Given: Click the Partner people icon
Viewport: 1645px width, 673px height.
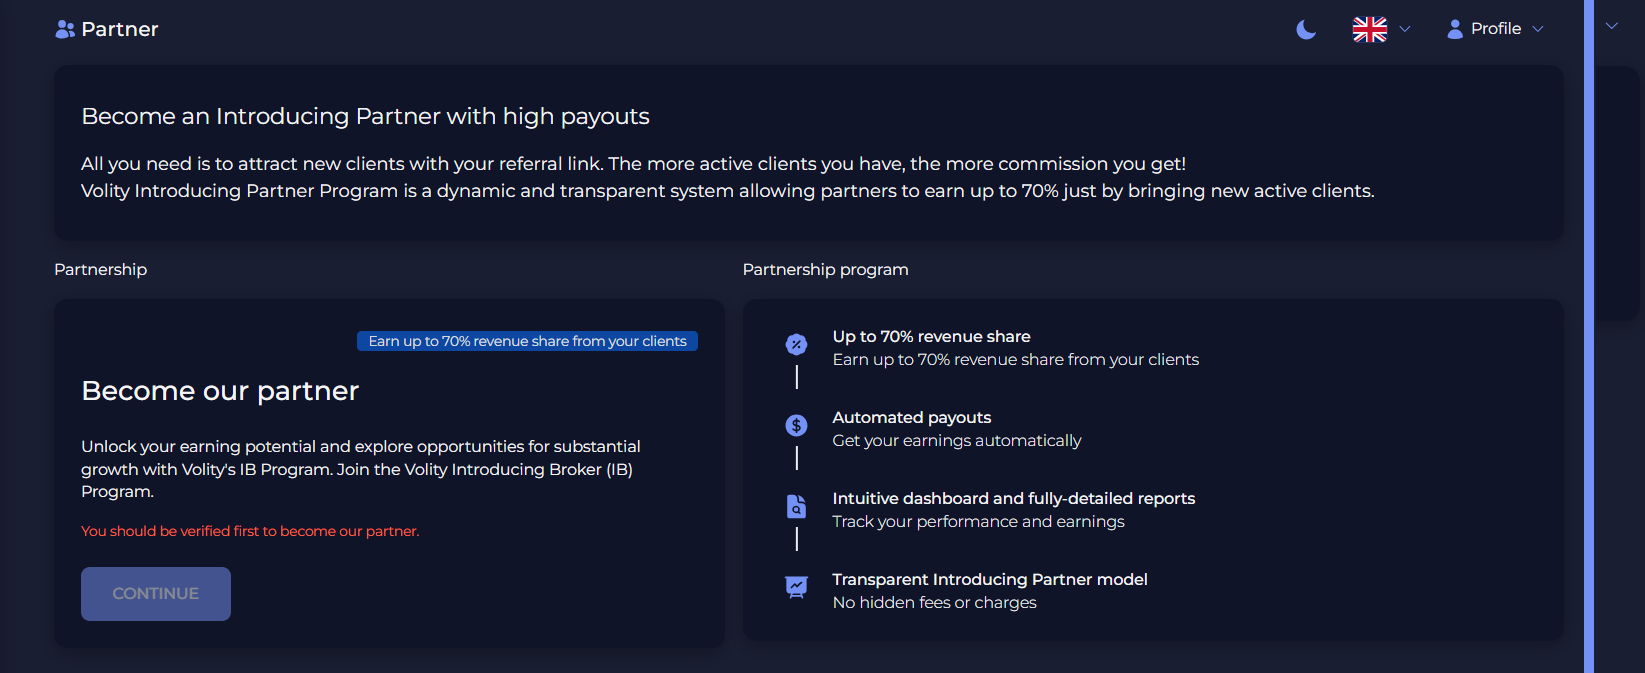Looking at the screenshot, I should pos(65,29).
